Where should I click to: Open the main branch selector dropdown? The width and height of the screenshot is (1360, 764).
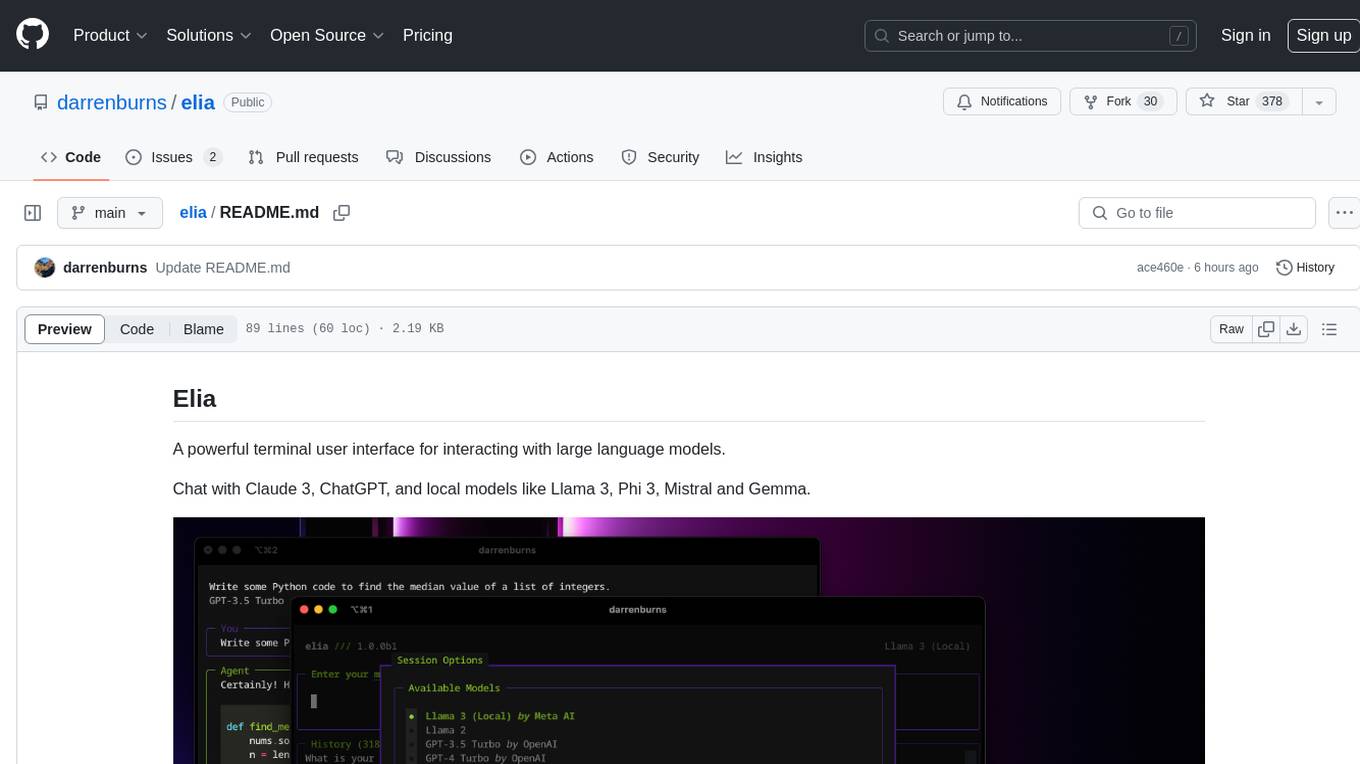click(110, 213)
